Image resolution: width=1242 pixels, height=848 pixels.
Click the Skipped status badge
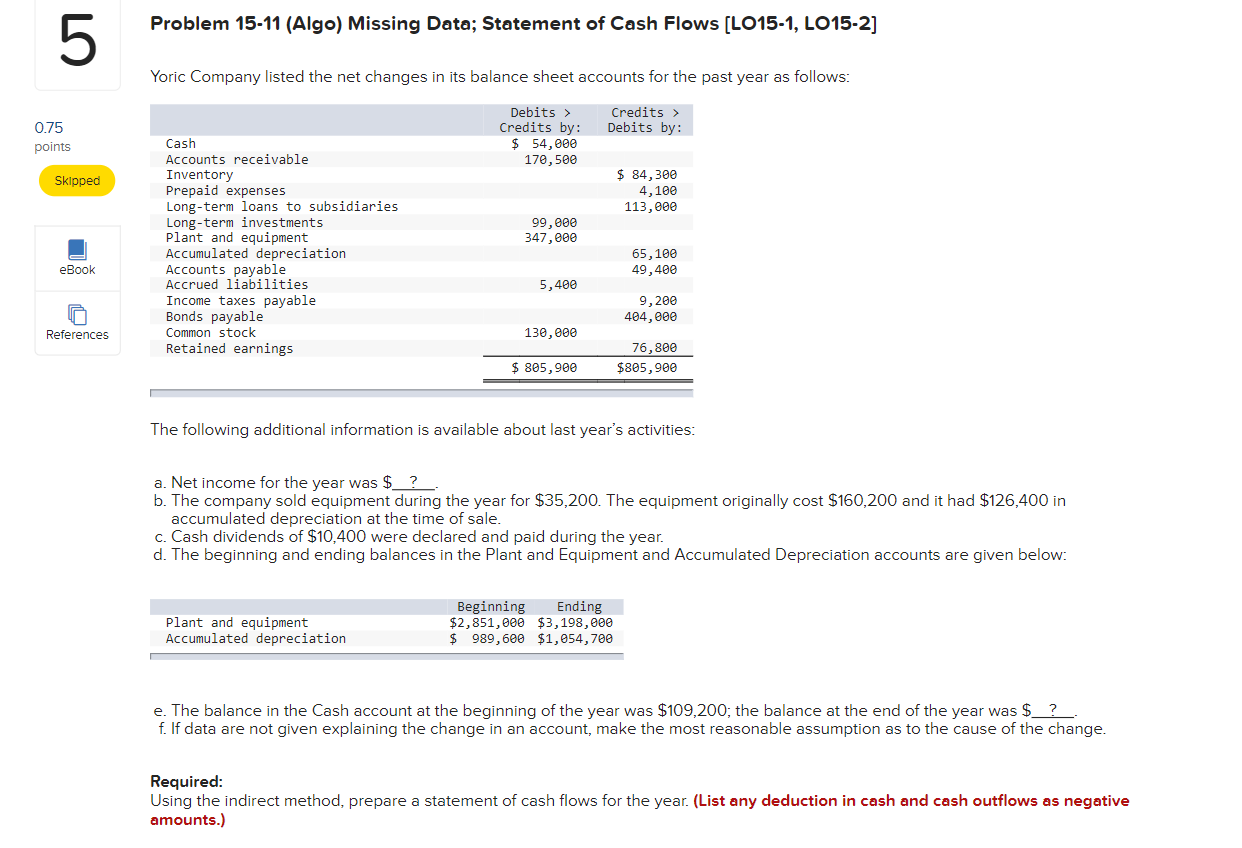[77, 180]
